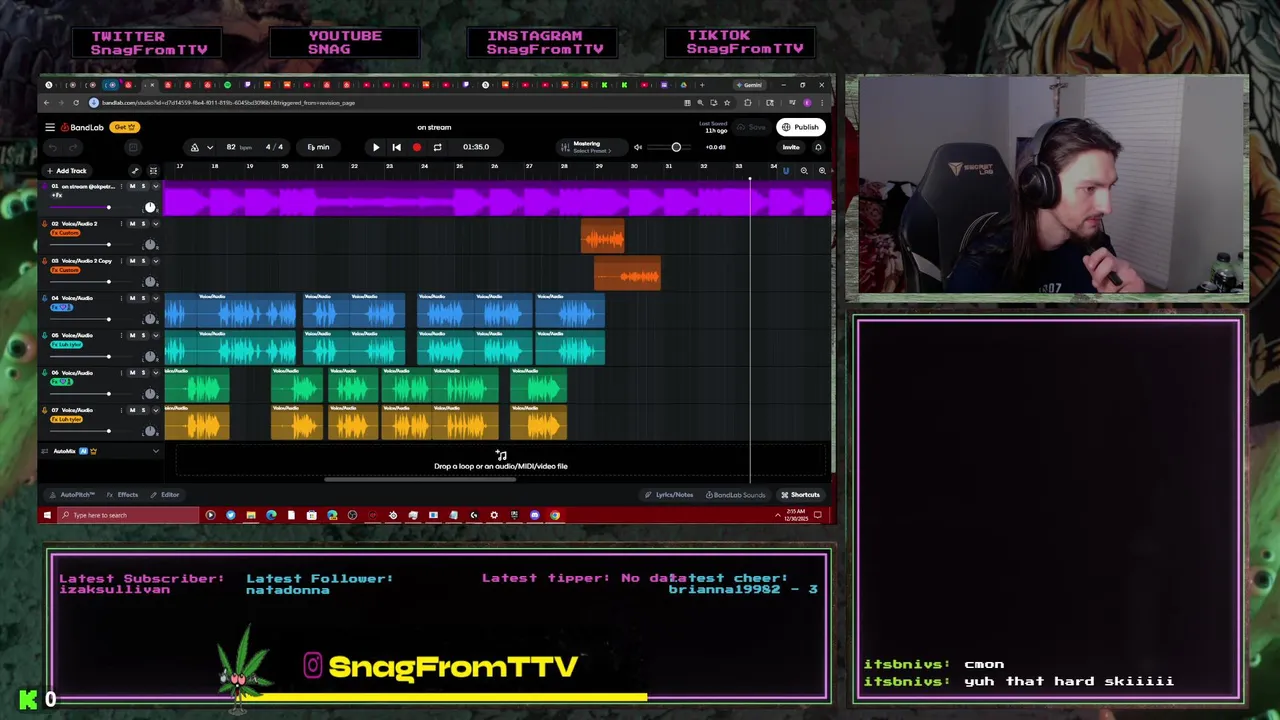Solo track 01 on stream

point(143,186)
